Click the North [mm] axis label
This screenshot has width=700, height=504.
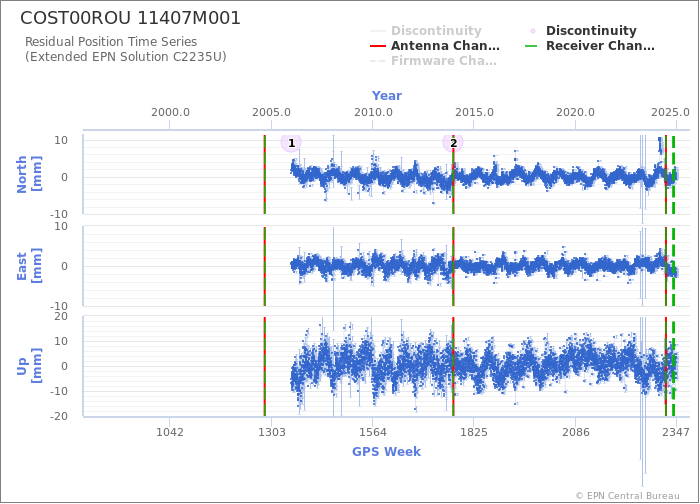point(29,175)
